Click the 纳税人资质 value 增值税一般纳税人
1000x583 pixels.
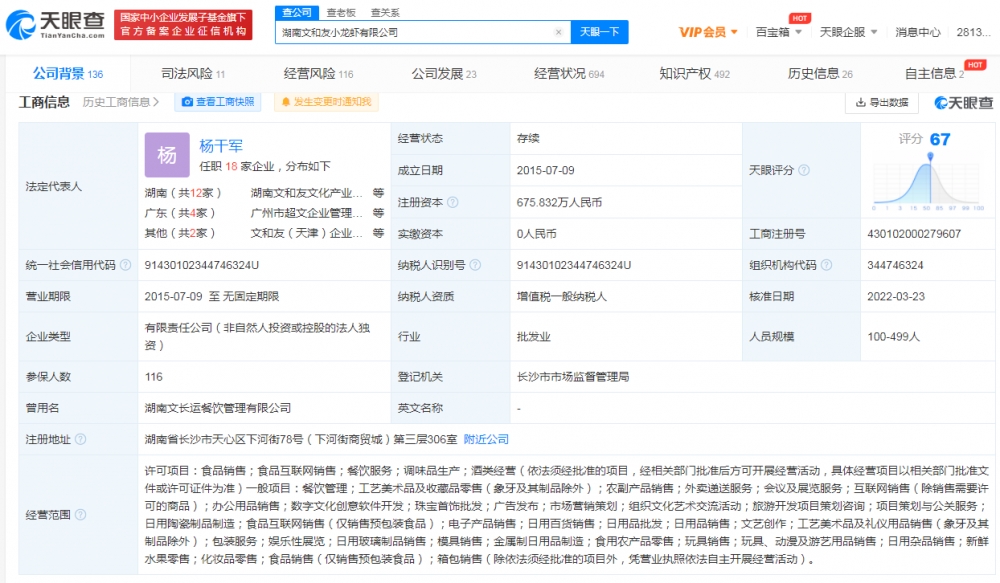pos(562,296)
